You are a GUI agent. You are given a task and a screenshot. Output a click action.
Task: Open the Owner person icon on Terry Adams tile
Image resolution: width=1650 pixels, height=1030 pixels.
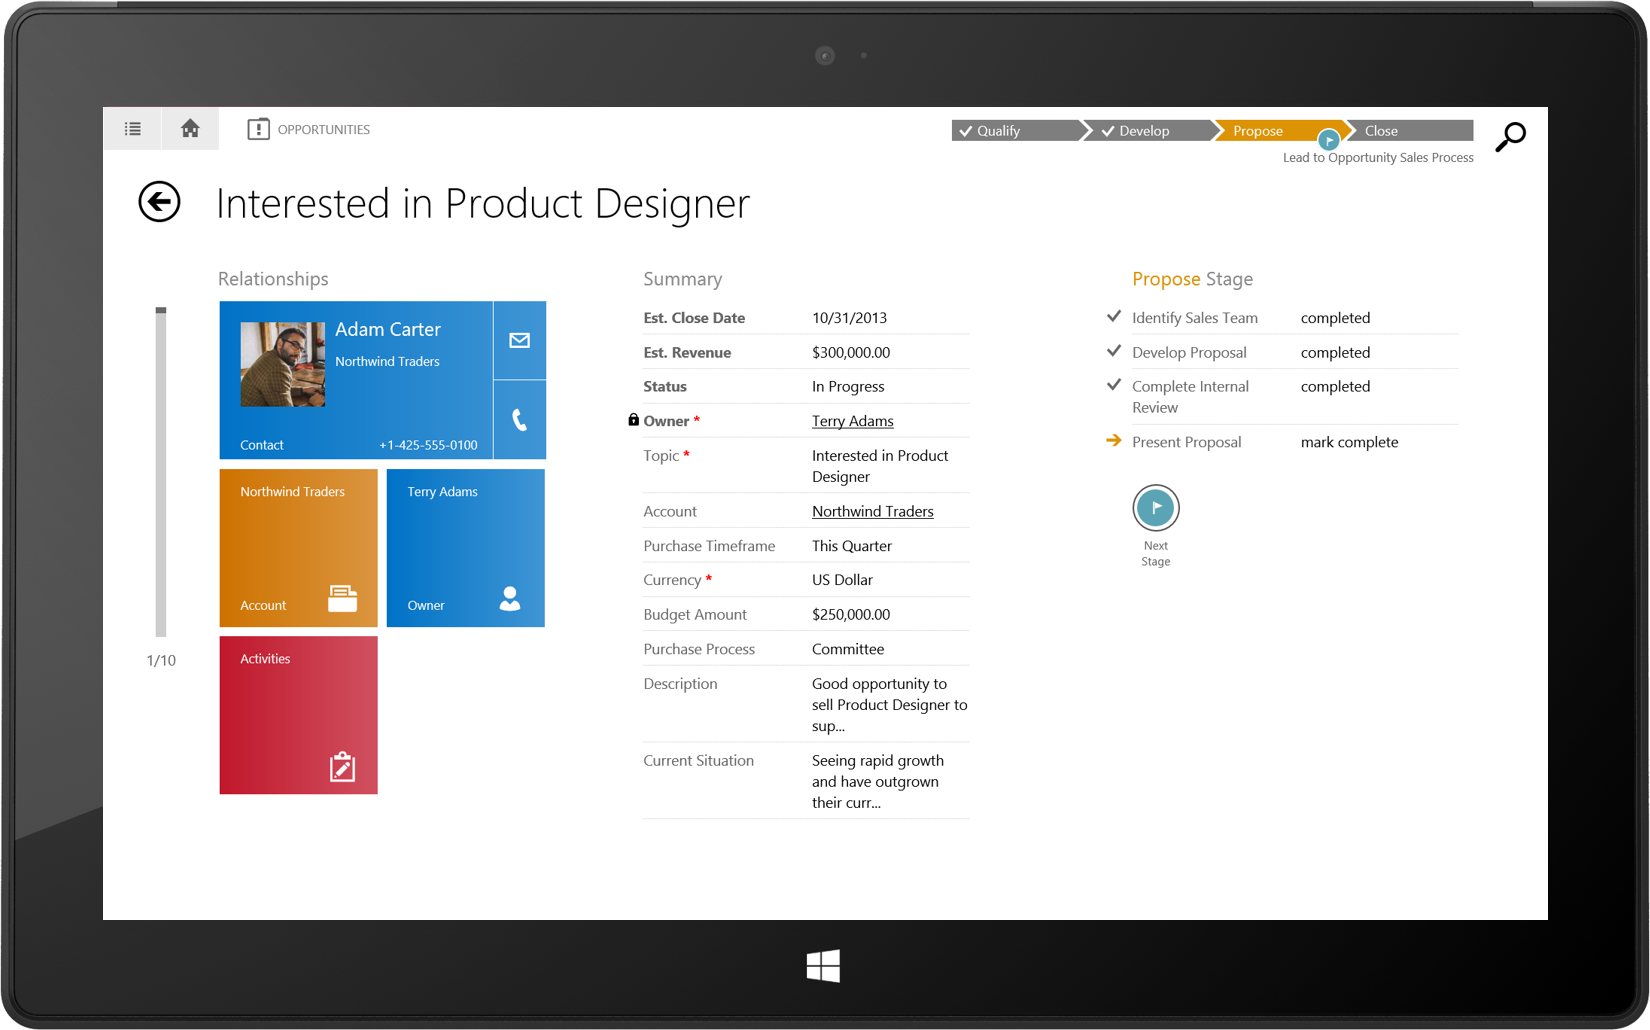pyautogui.click(x=510, y=599)
